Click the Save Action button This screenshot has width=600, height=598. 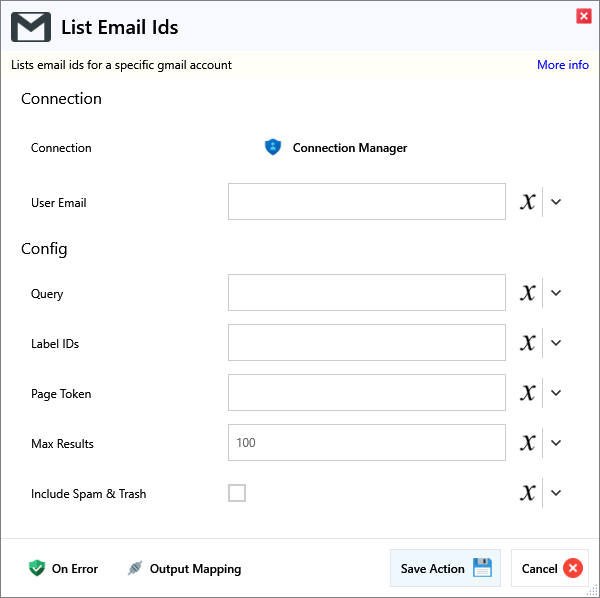pos(445,568)
